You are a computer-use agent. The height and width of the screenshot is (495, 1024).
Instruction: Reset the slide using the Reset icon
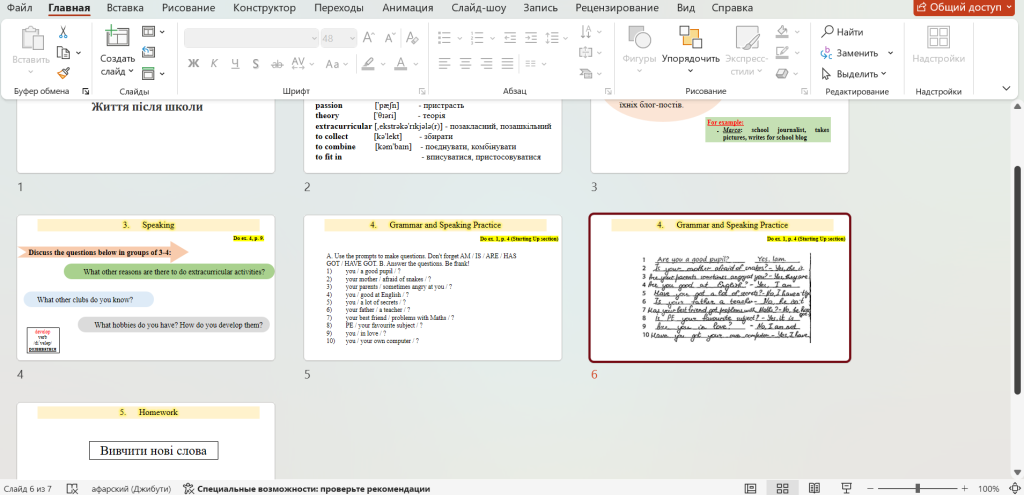(149, 51)
